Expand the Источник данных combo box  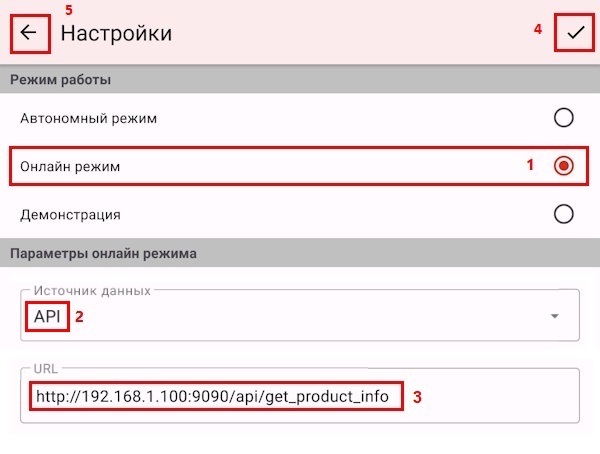click(300, 315)
